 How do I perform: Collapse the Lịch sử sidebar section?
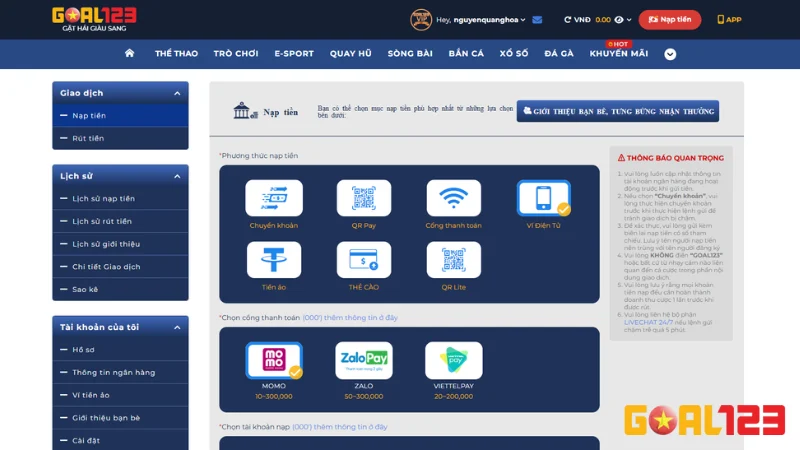click(177, 176)
